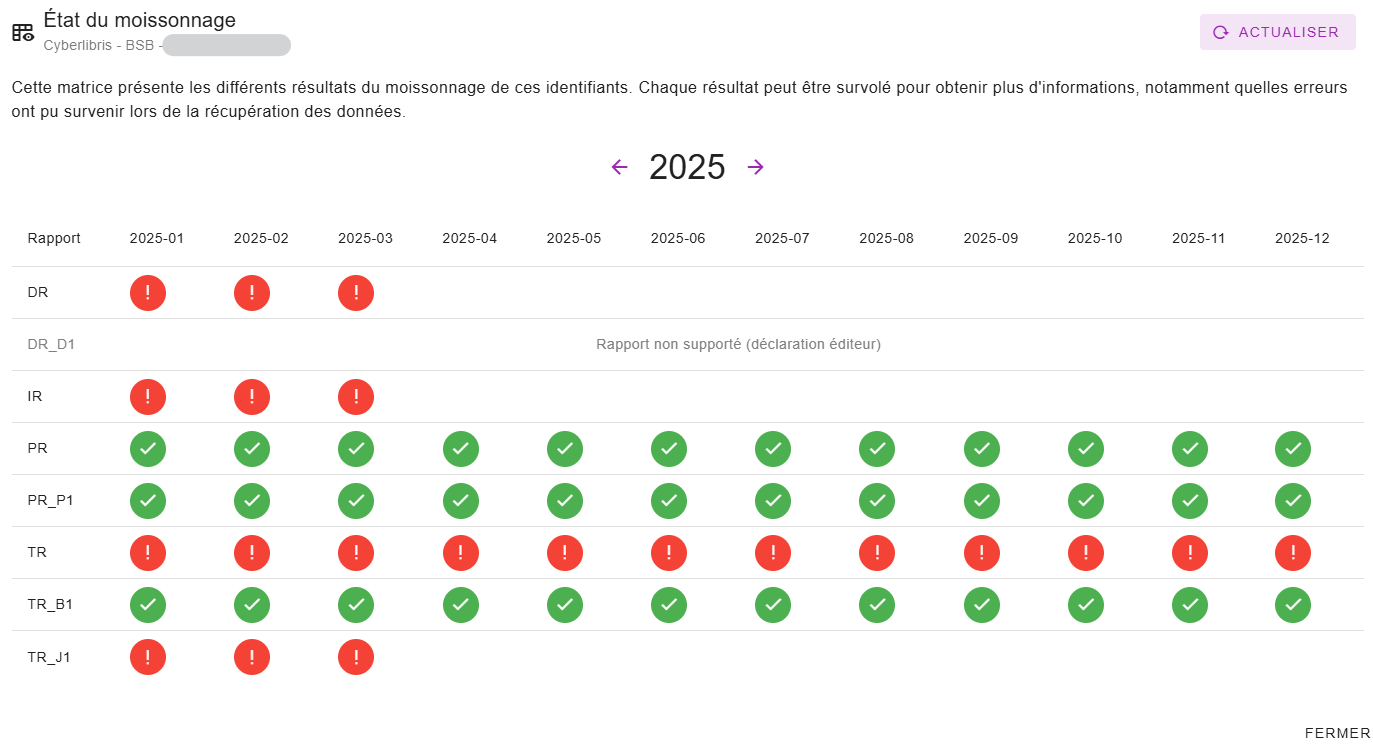The image size is (1373, 749).
Task: Click the IR error indicator for 2025-03
Action: (356, 397)
